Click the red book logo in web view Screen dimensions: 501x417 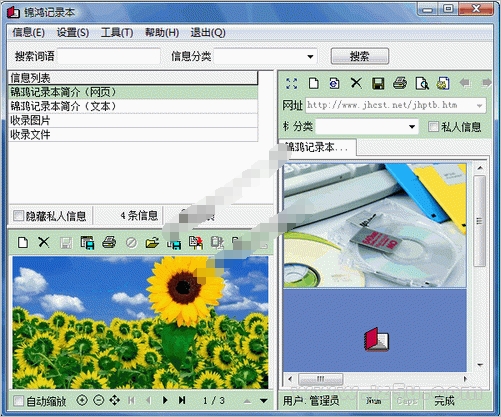[x=376, y=339]
